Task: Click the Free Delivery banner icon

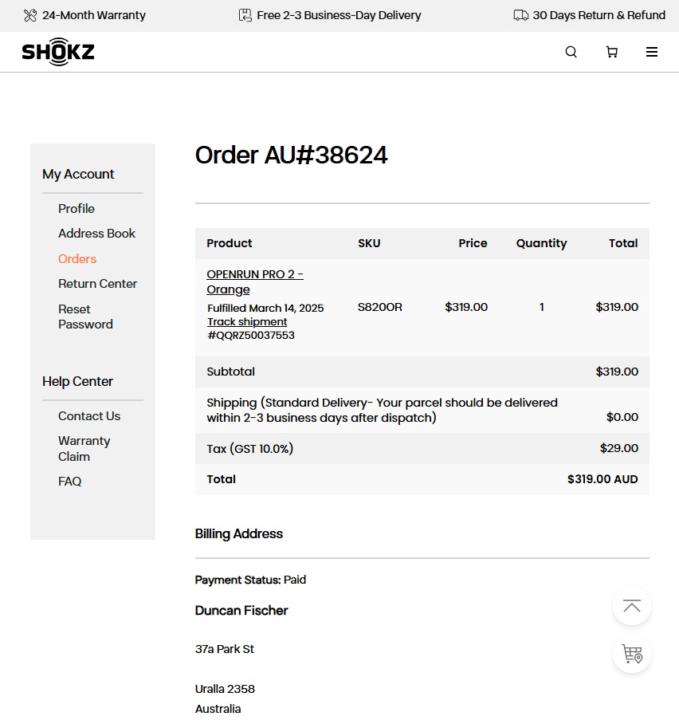Action: coord(245,15)
